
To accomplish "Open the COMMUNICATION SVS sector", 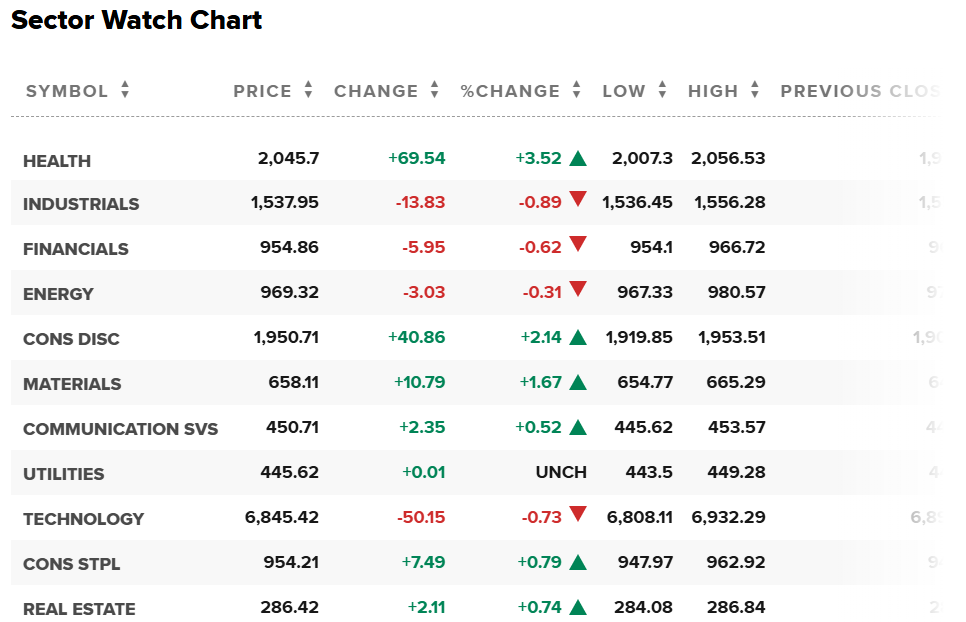I will (120, 429).
